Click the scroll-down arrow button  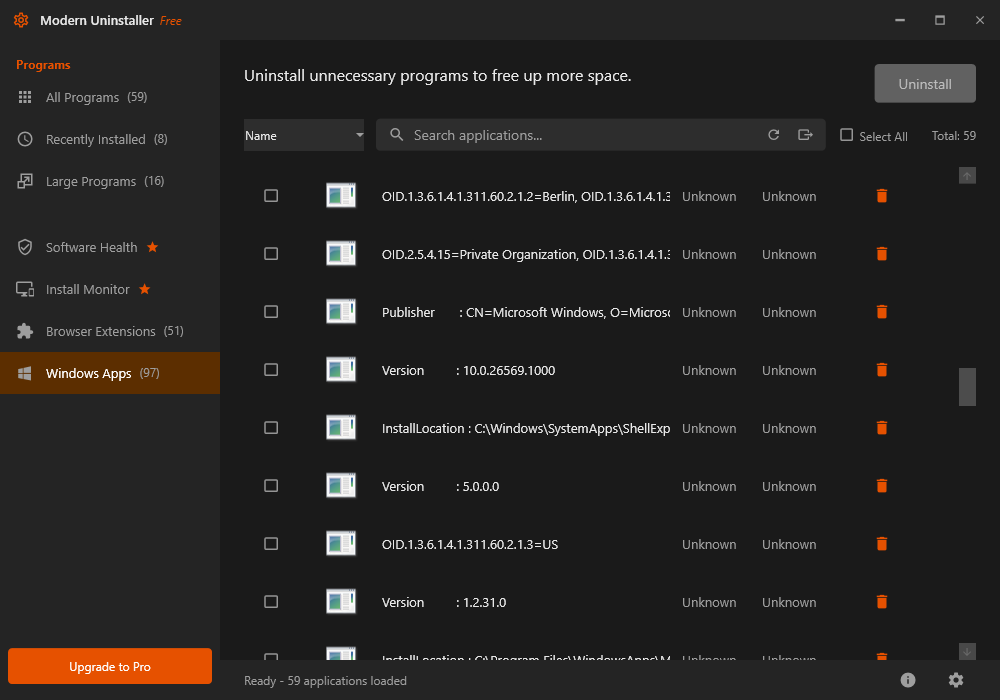click(x=967, y=652)
